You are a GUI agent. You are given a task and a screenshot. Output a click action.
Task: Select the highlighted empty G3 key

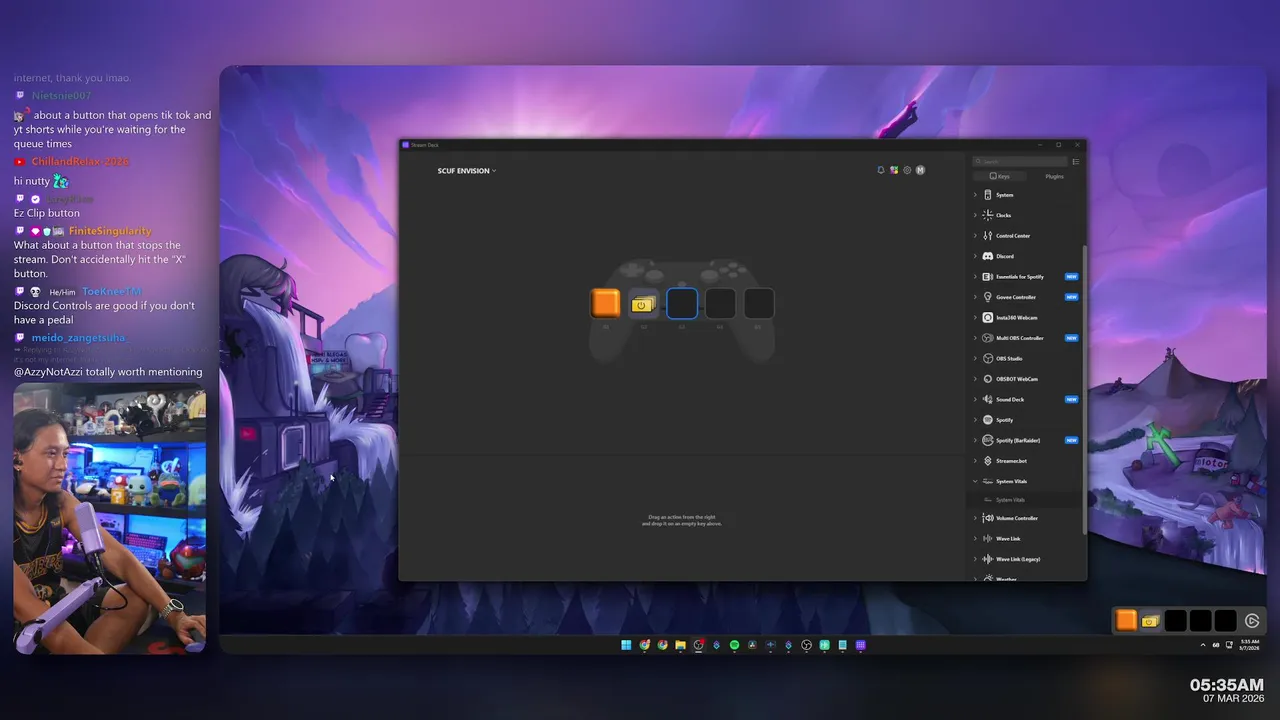point(682,303)
